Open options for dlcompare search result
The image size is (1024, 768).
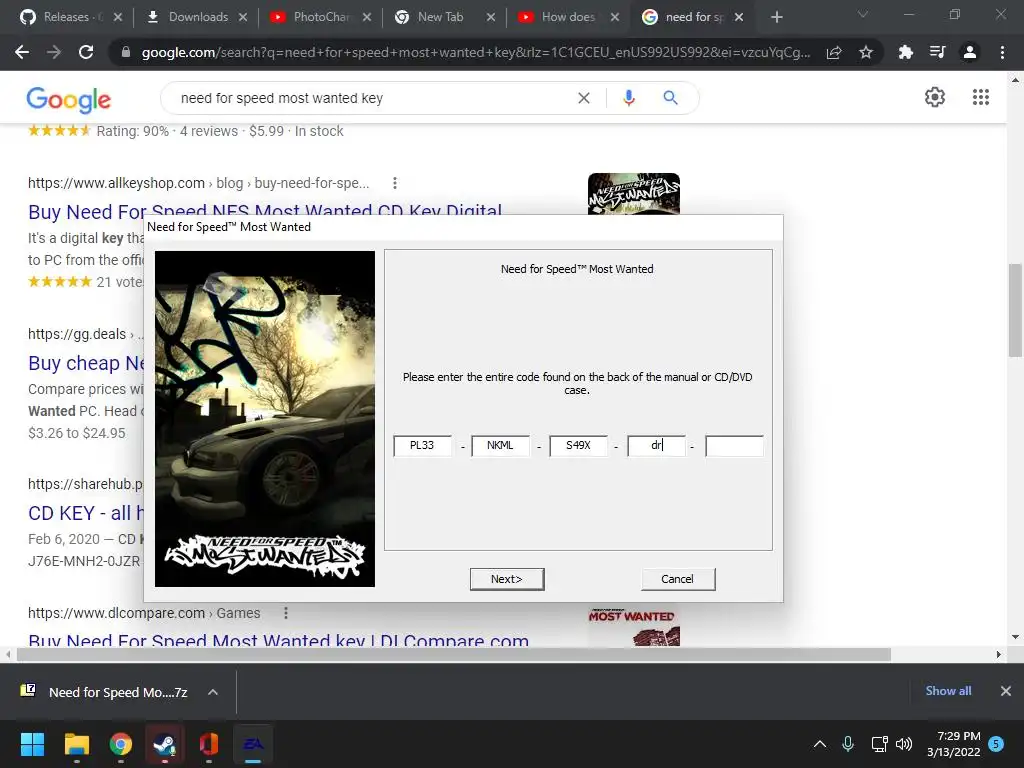(x=285, y=613)
